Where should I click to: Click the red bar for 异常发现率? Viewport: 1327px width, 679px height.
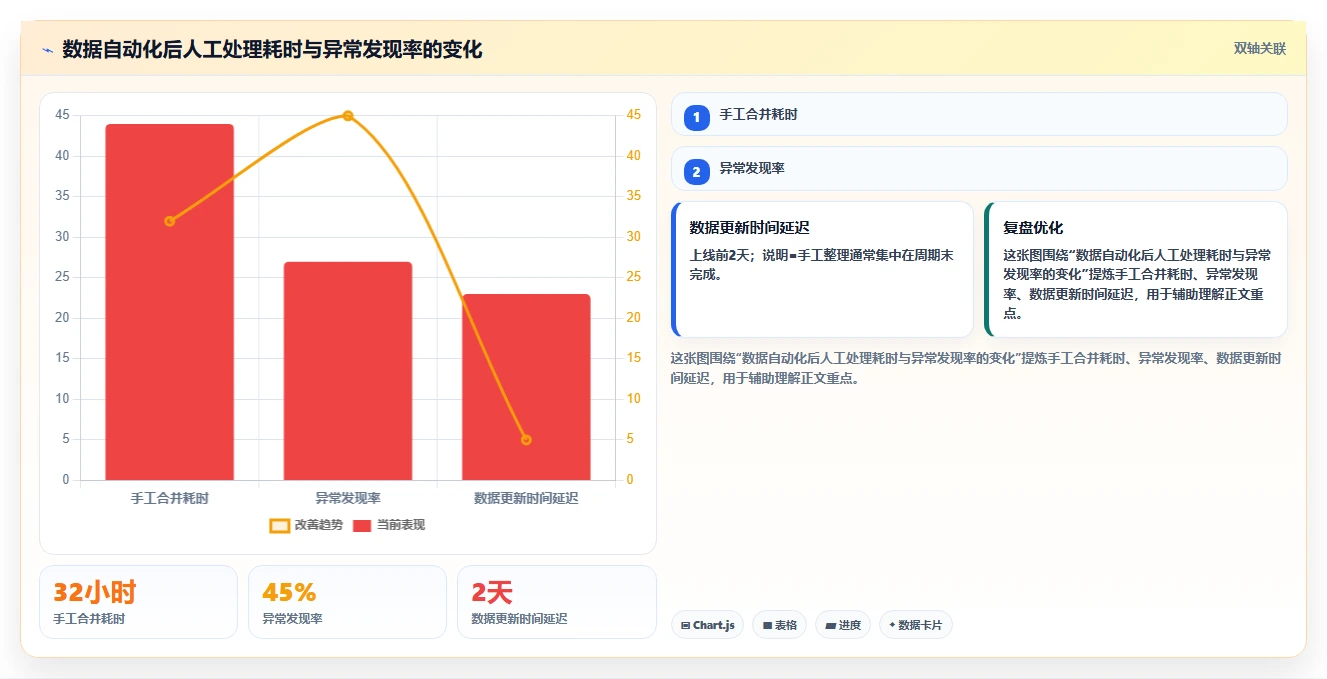(348, 371)
